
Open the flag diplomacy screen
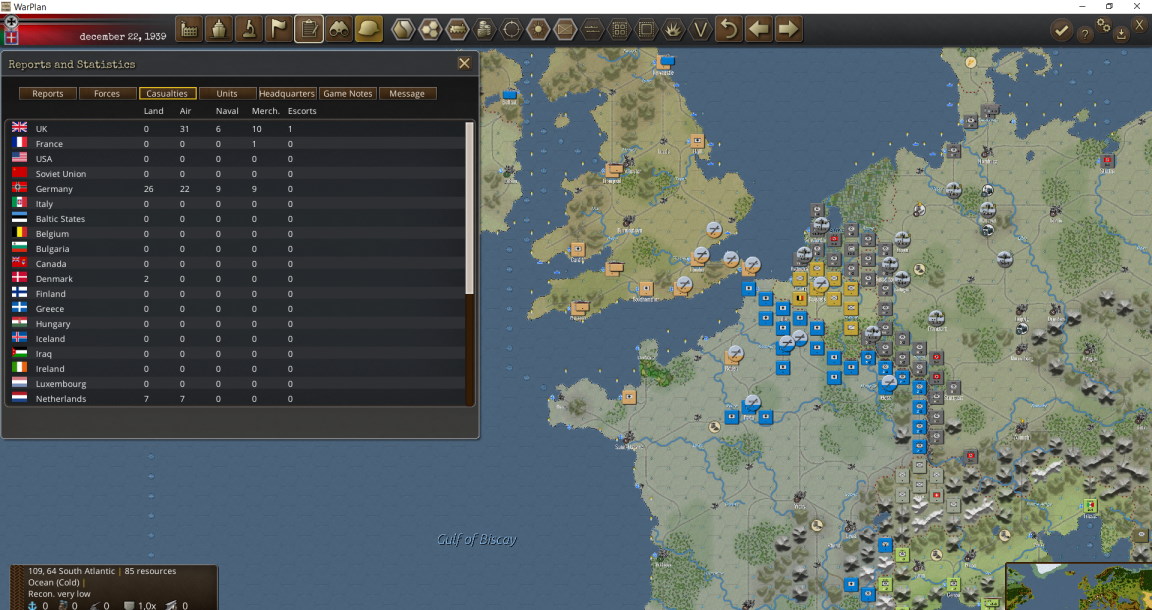(x=279, y=29)
